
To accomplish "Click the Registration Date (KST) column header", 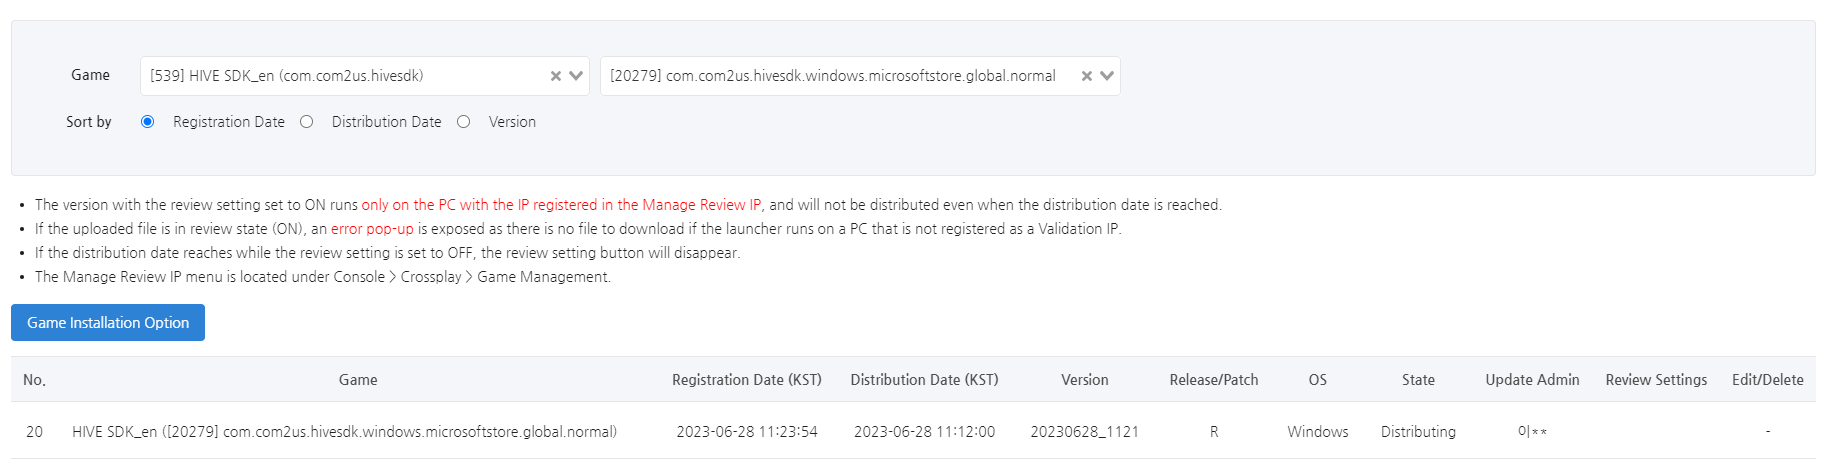I will 747,380.
